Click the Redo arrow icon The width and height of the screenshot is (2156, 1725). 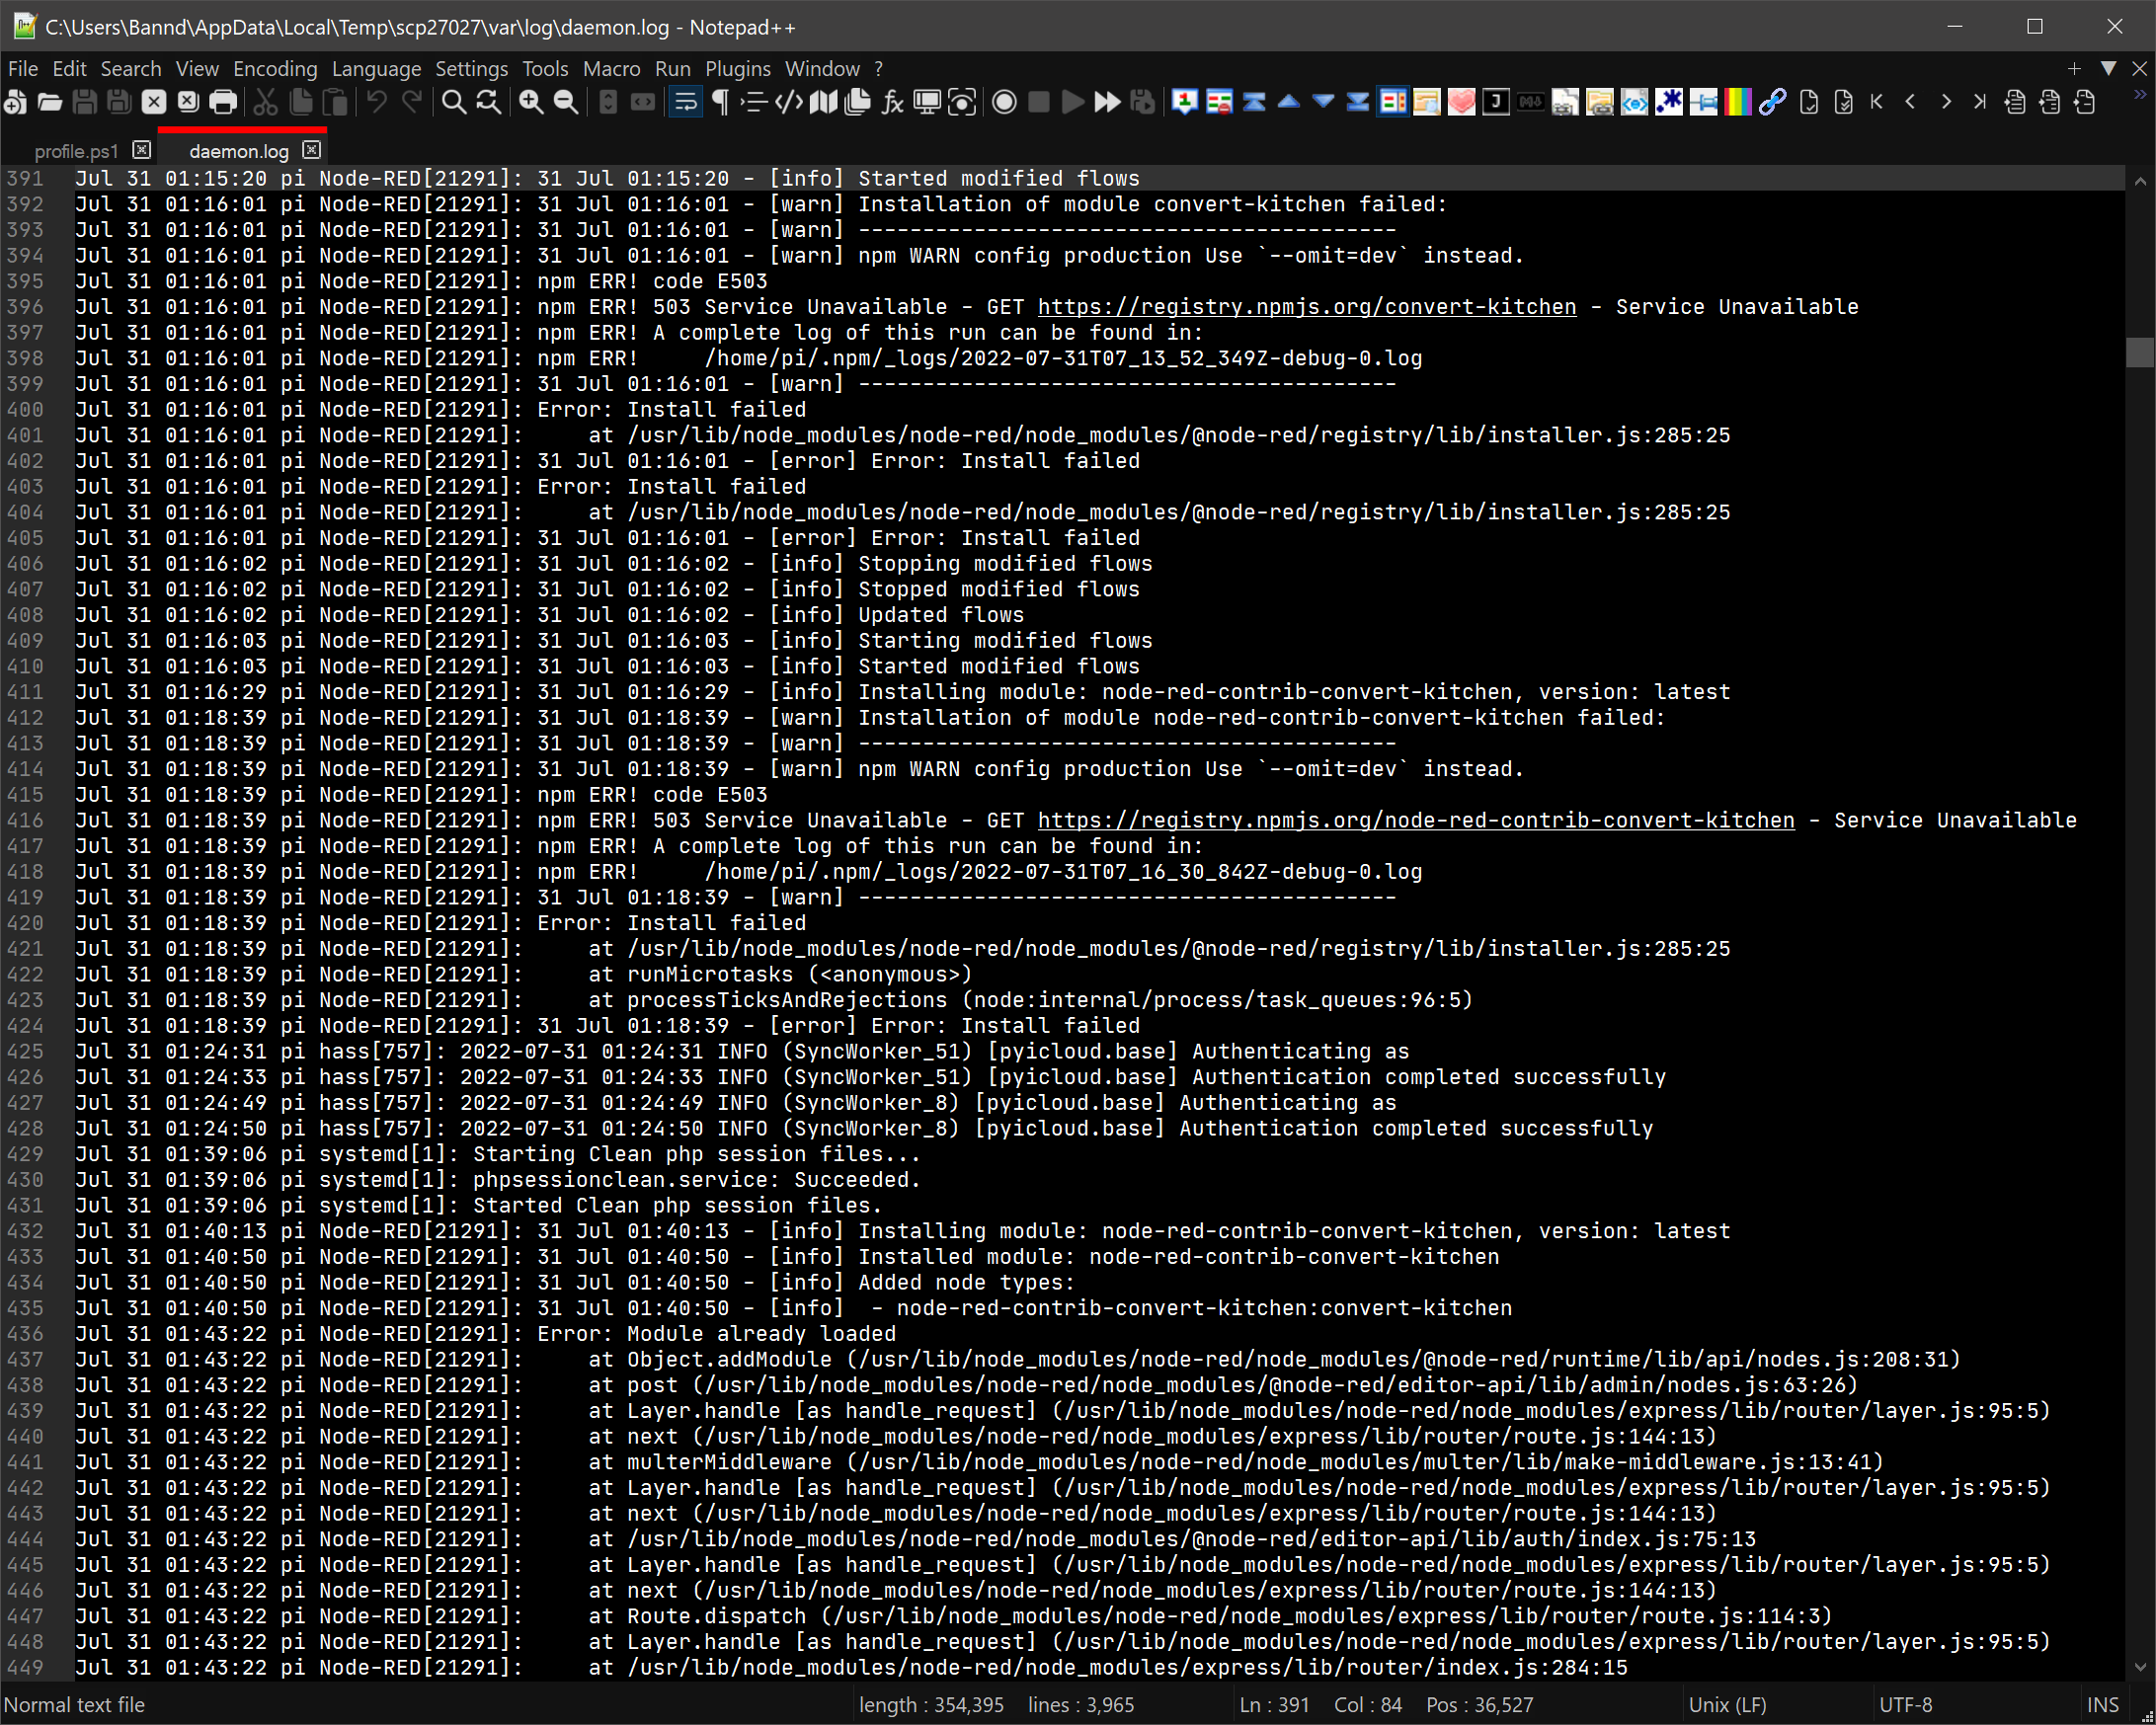click(411, 102)
